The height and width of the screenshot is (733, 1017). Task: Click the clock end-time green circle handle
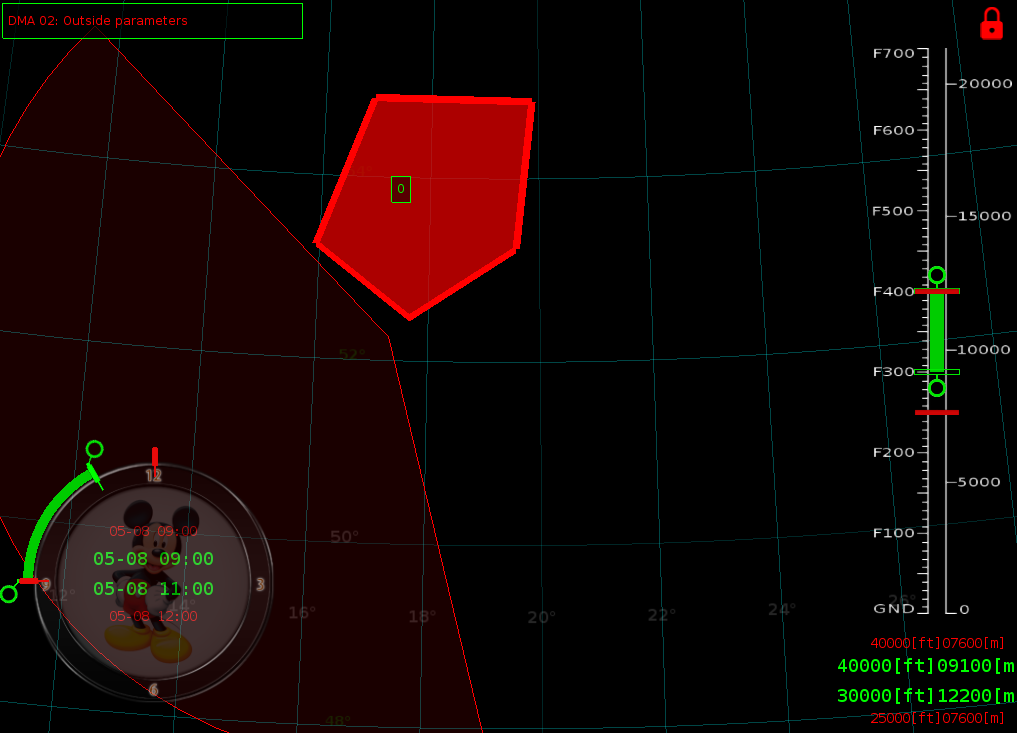[95, 449]
